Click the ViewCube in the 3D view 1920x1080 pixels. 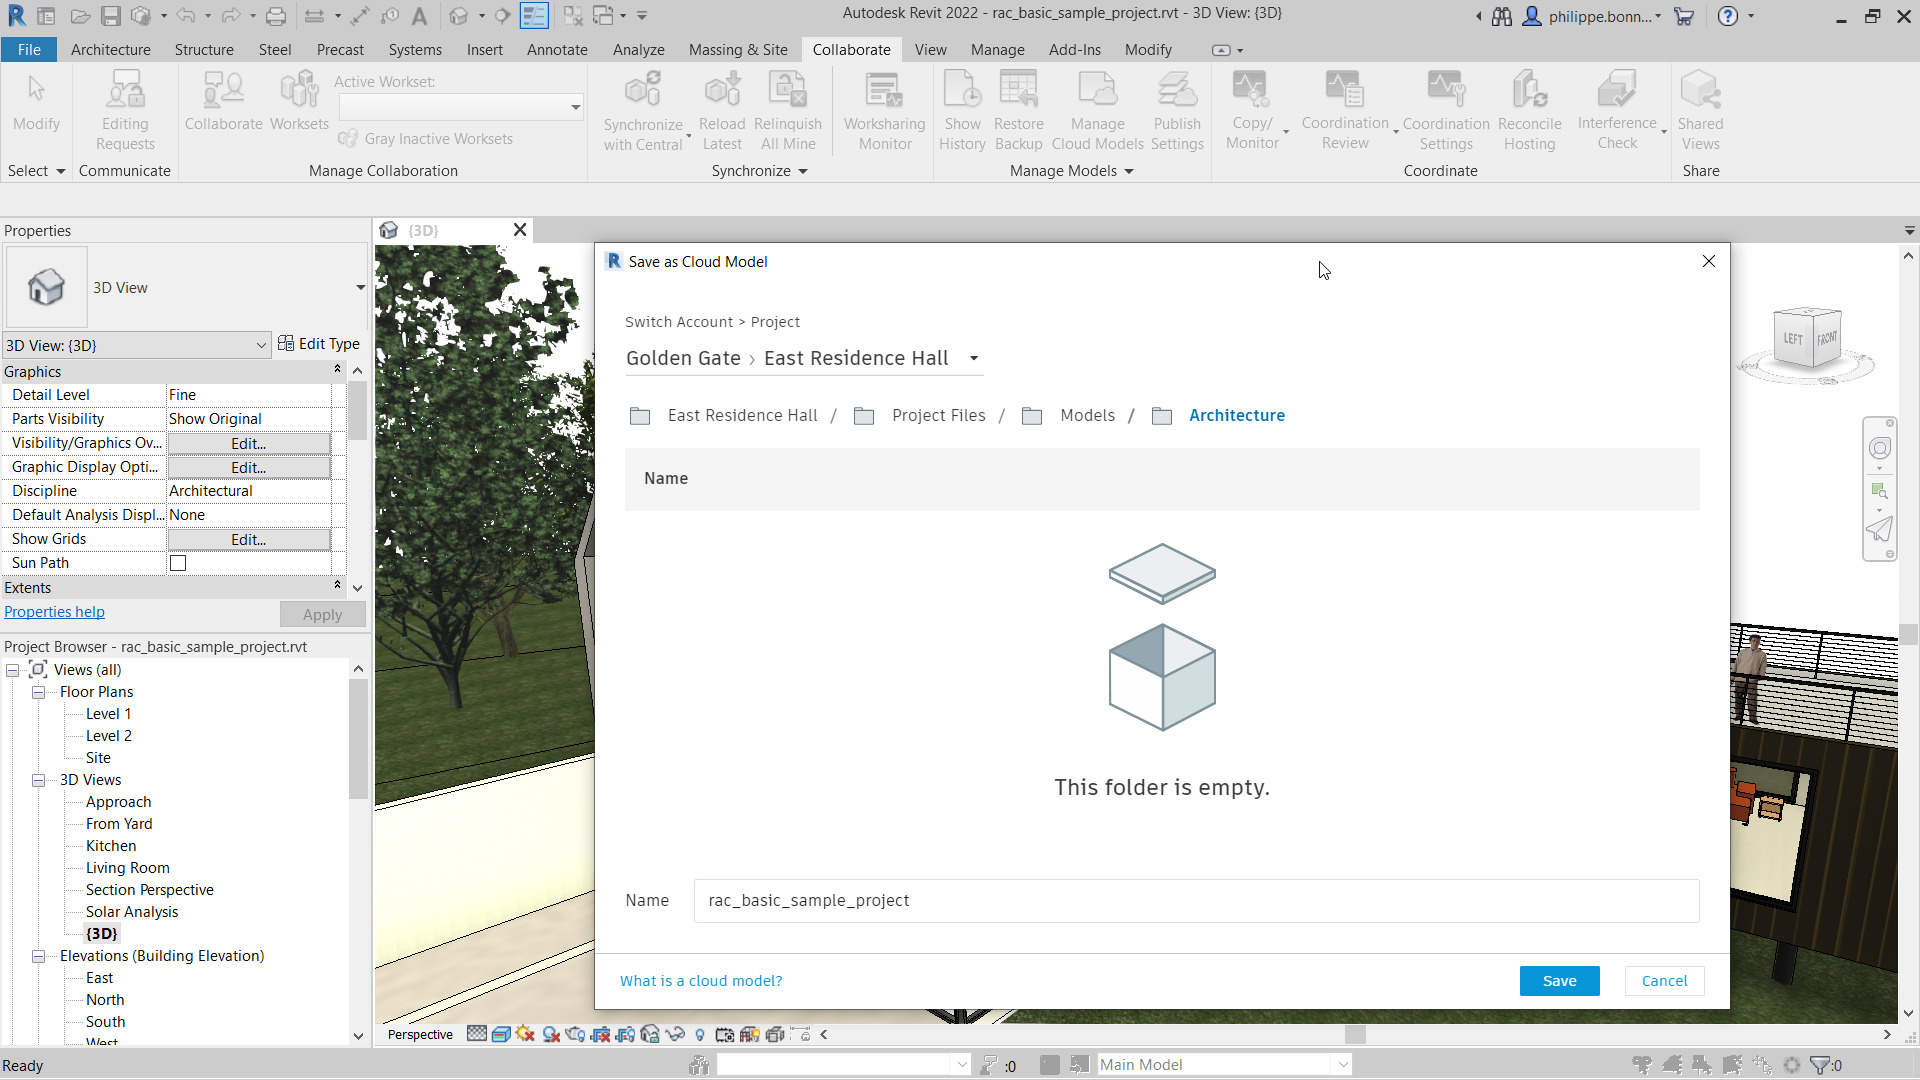[1808, 340]
